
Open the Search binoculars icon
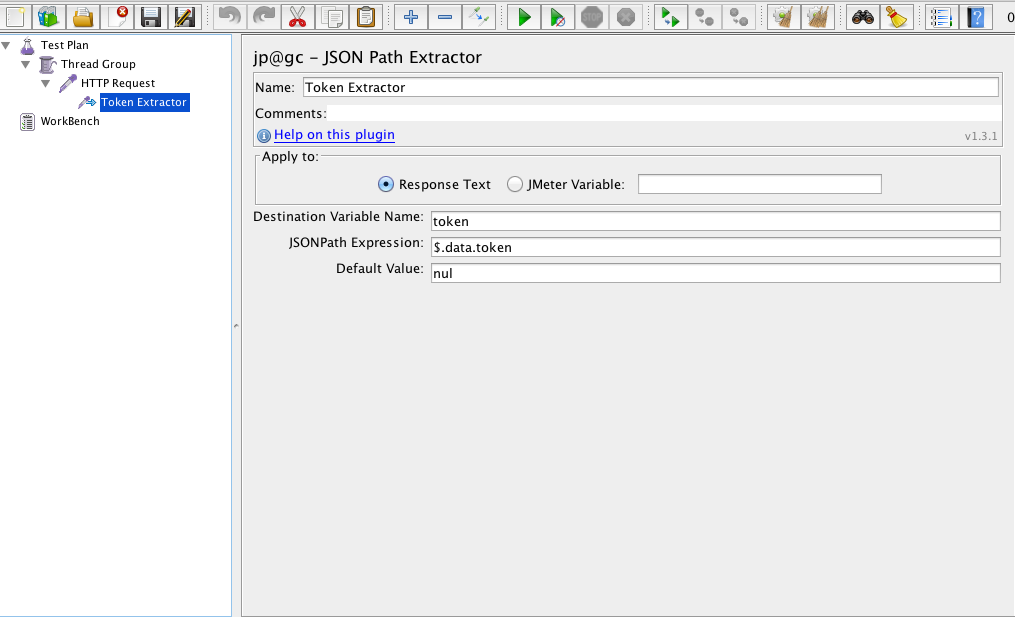tap(860, 17)
